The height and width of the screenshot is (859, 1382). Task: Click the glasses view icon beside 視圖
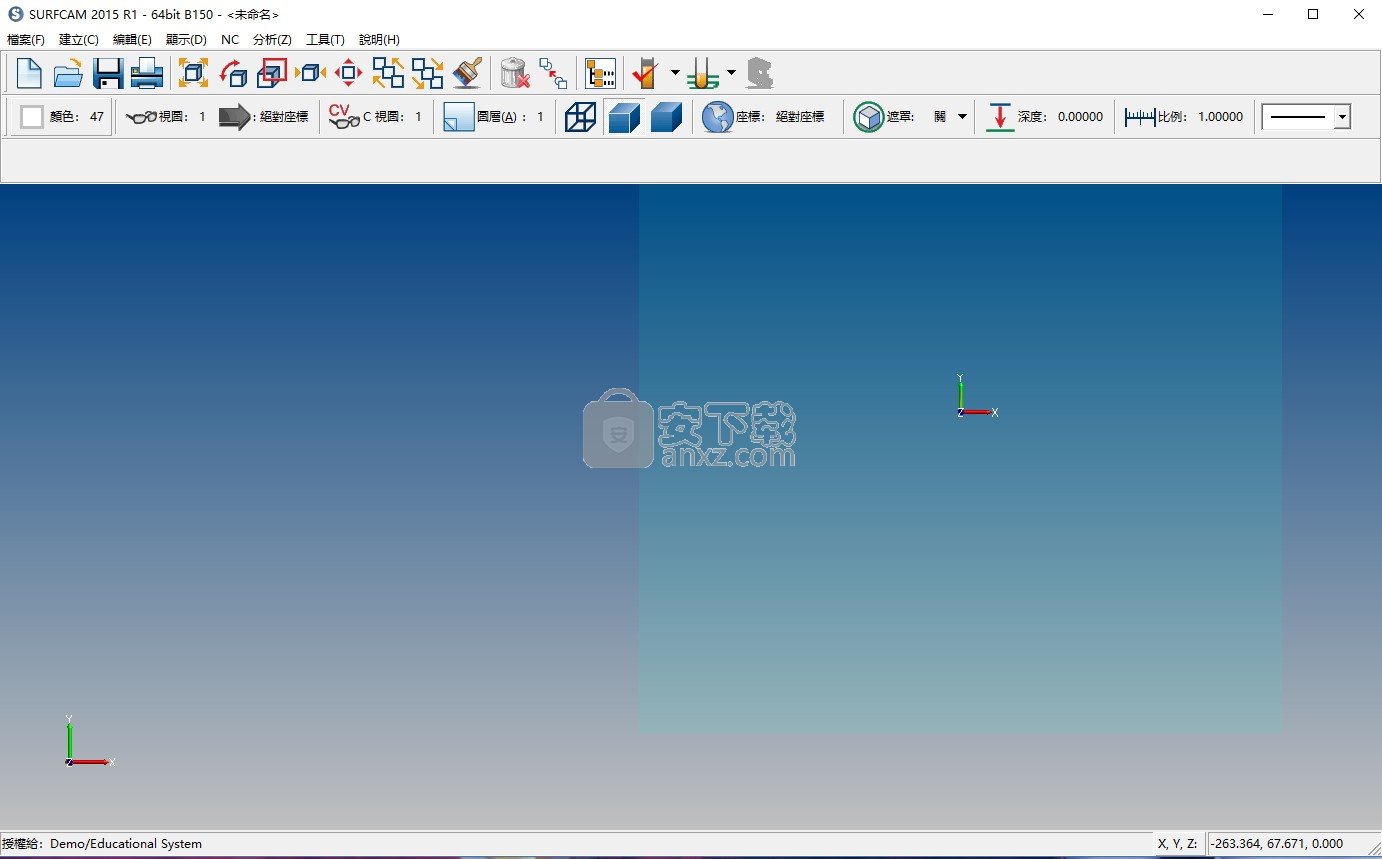tap(141, 117)
